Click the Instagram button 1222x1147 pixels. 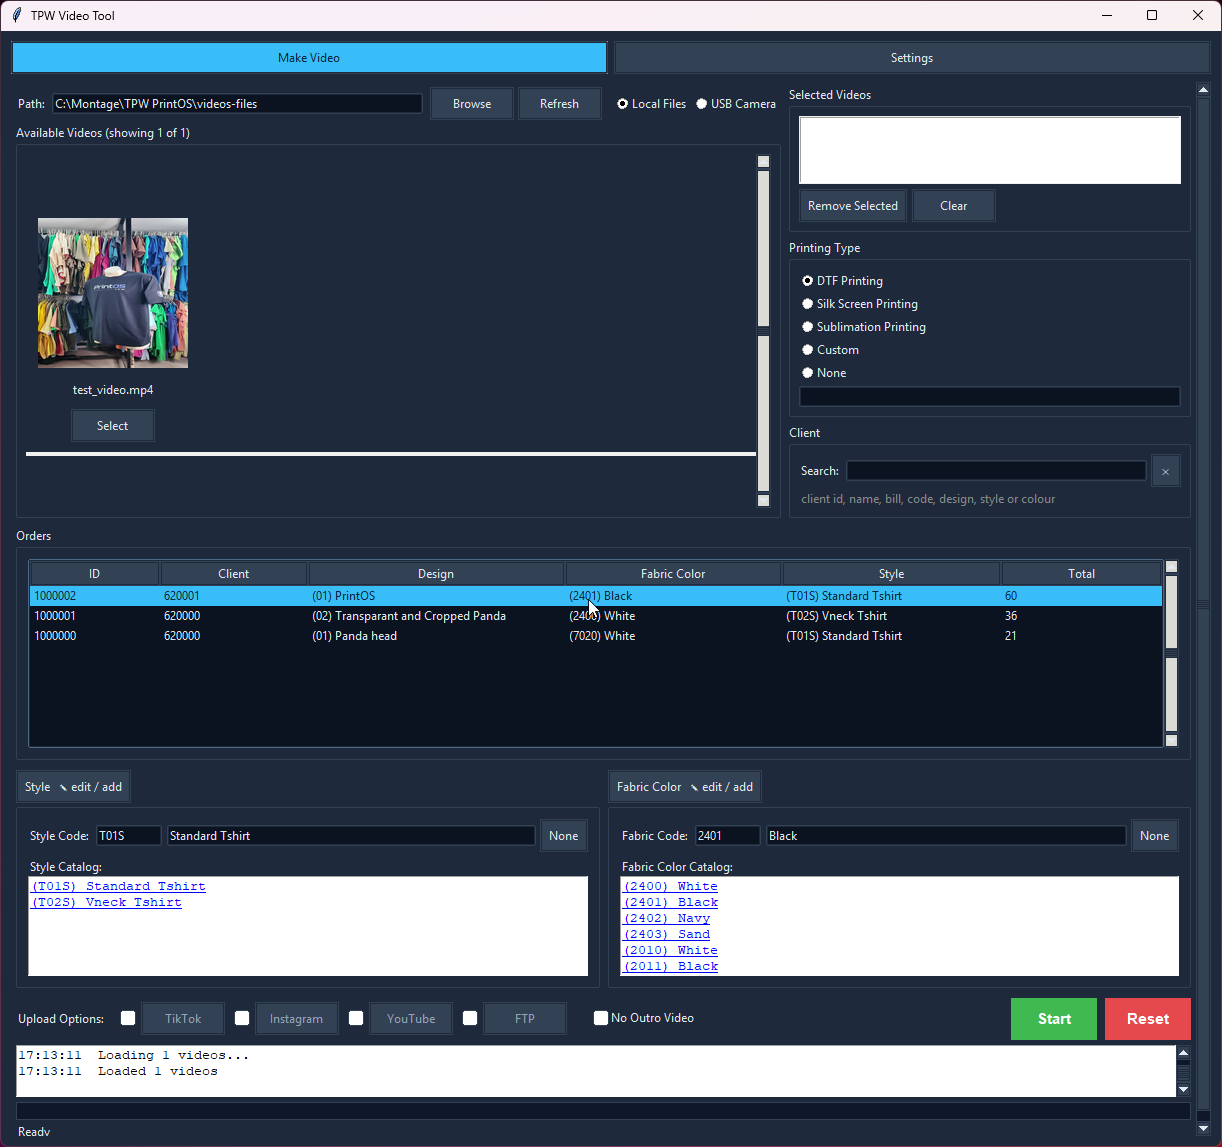pos(296,1019)
